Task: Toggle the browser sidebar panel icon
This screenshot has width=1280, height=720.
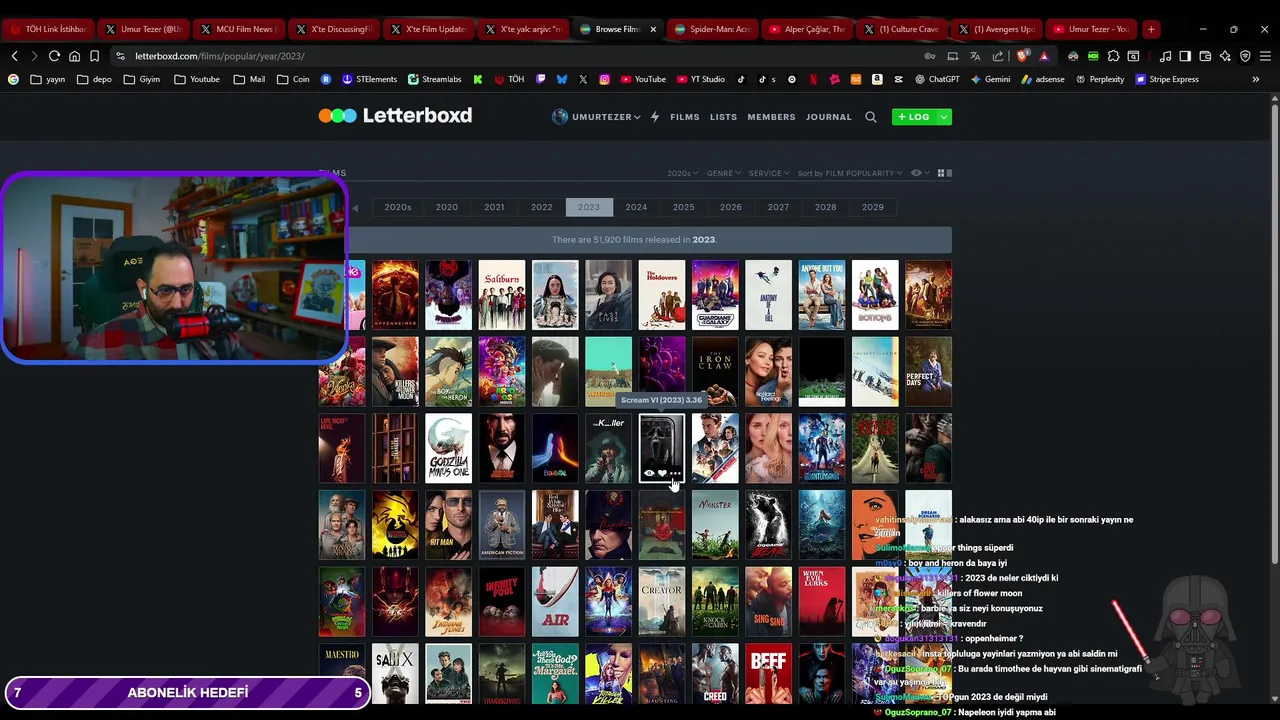Action: click(x=1185, y=56)
